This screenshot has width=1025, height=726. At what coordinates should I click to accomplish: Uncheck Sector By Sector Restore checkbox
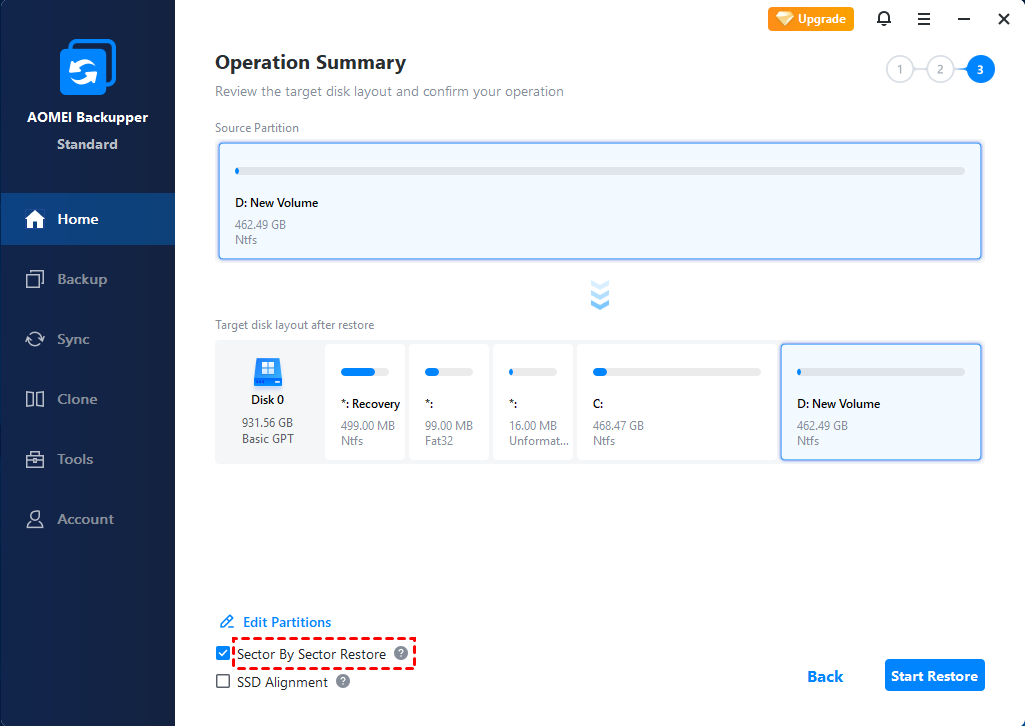pyautogui.click(x=223, y=653)
